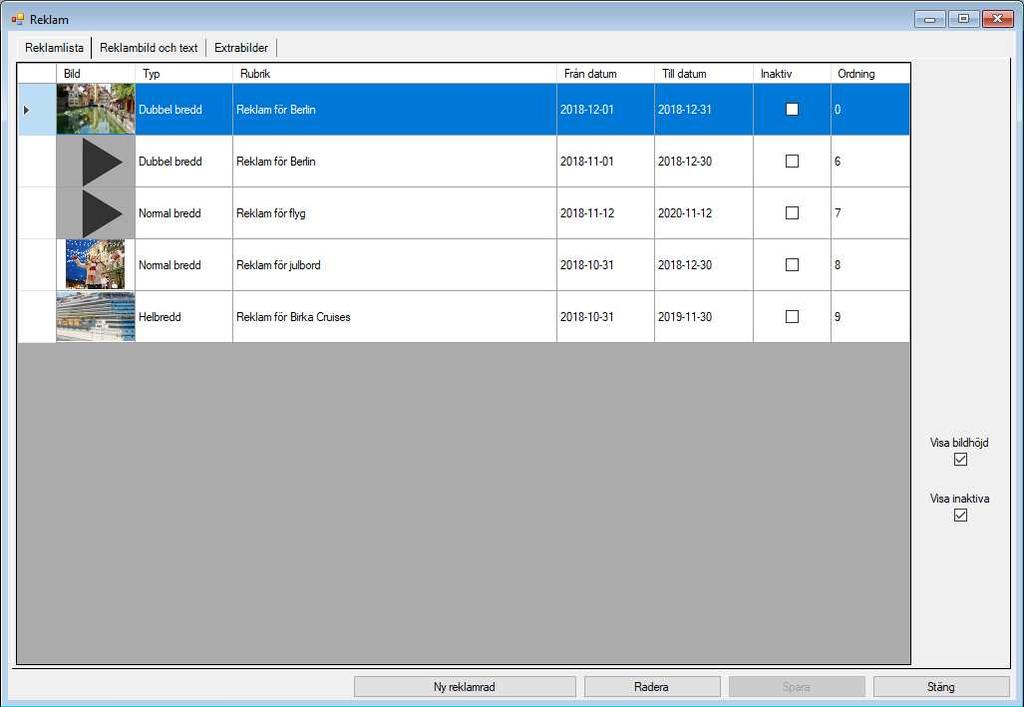
Task: Toggle Inaktiv checkbox for Reklam för julbord
Action: pyautogui.click(x=792, y=264)
